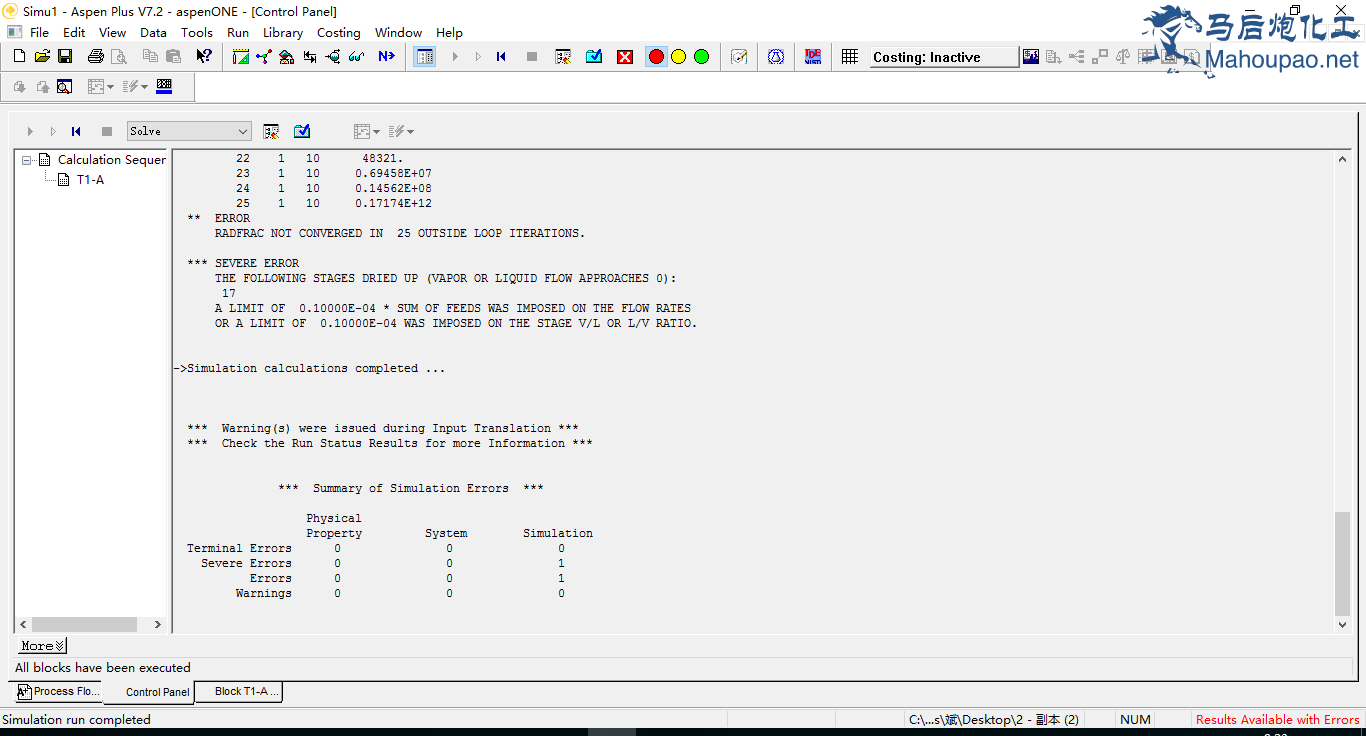The height and width of the screenshot is (736, 1366).
Task: Open Setup via the ruler-triangle icon
Action: tap(241, 57)
